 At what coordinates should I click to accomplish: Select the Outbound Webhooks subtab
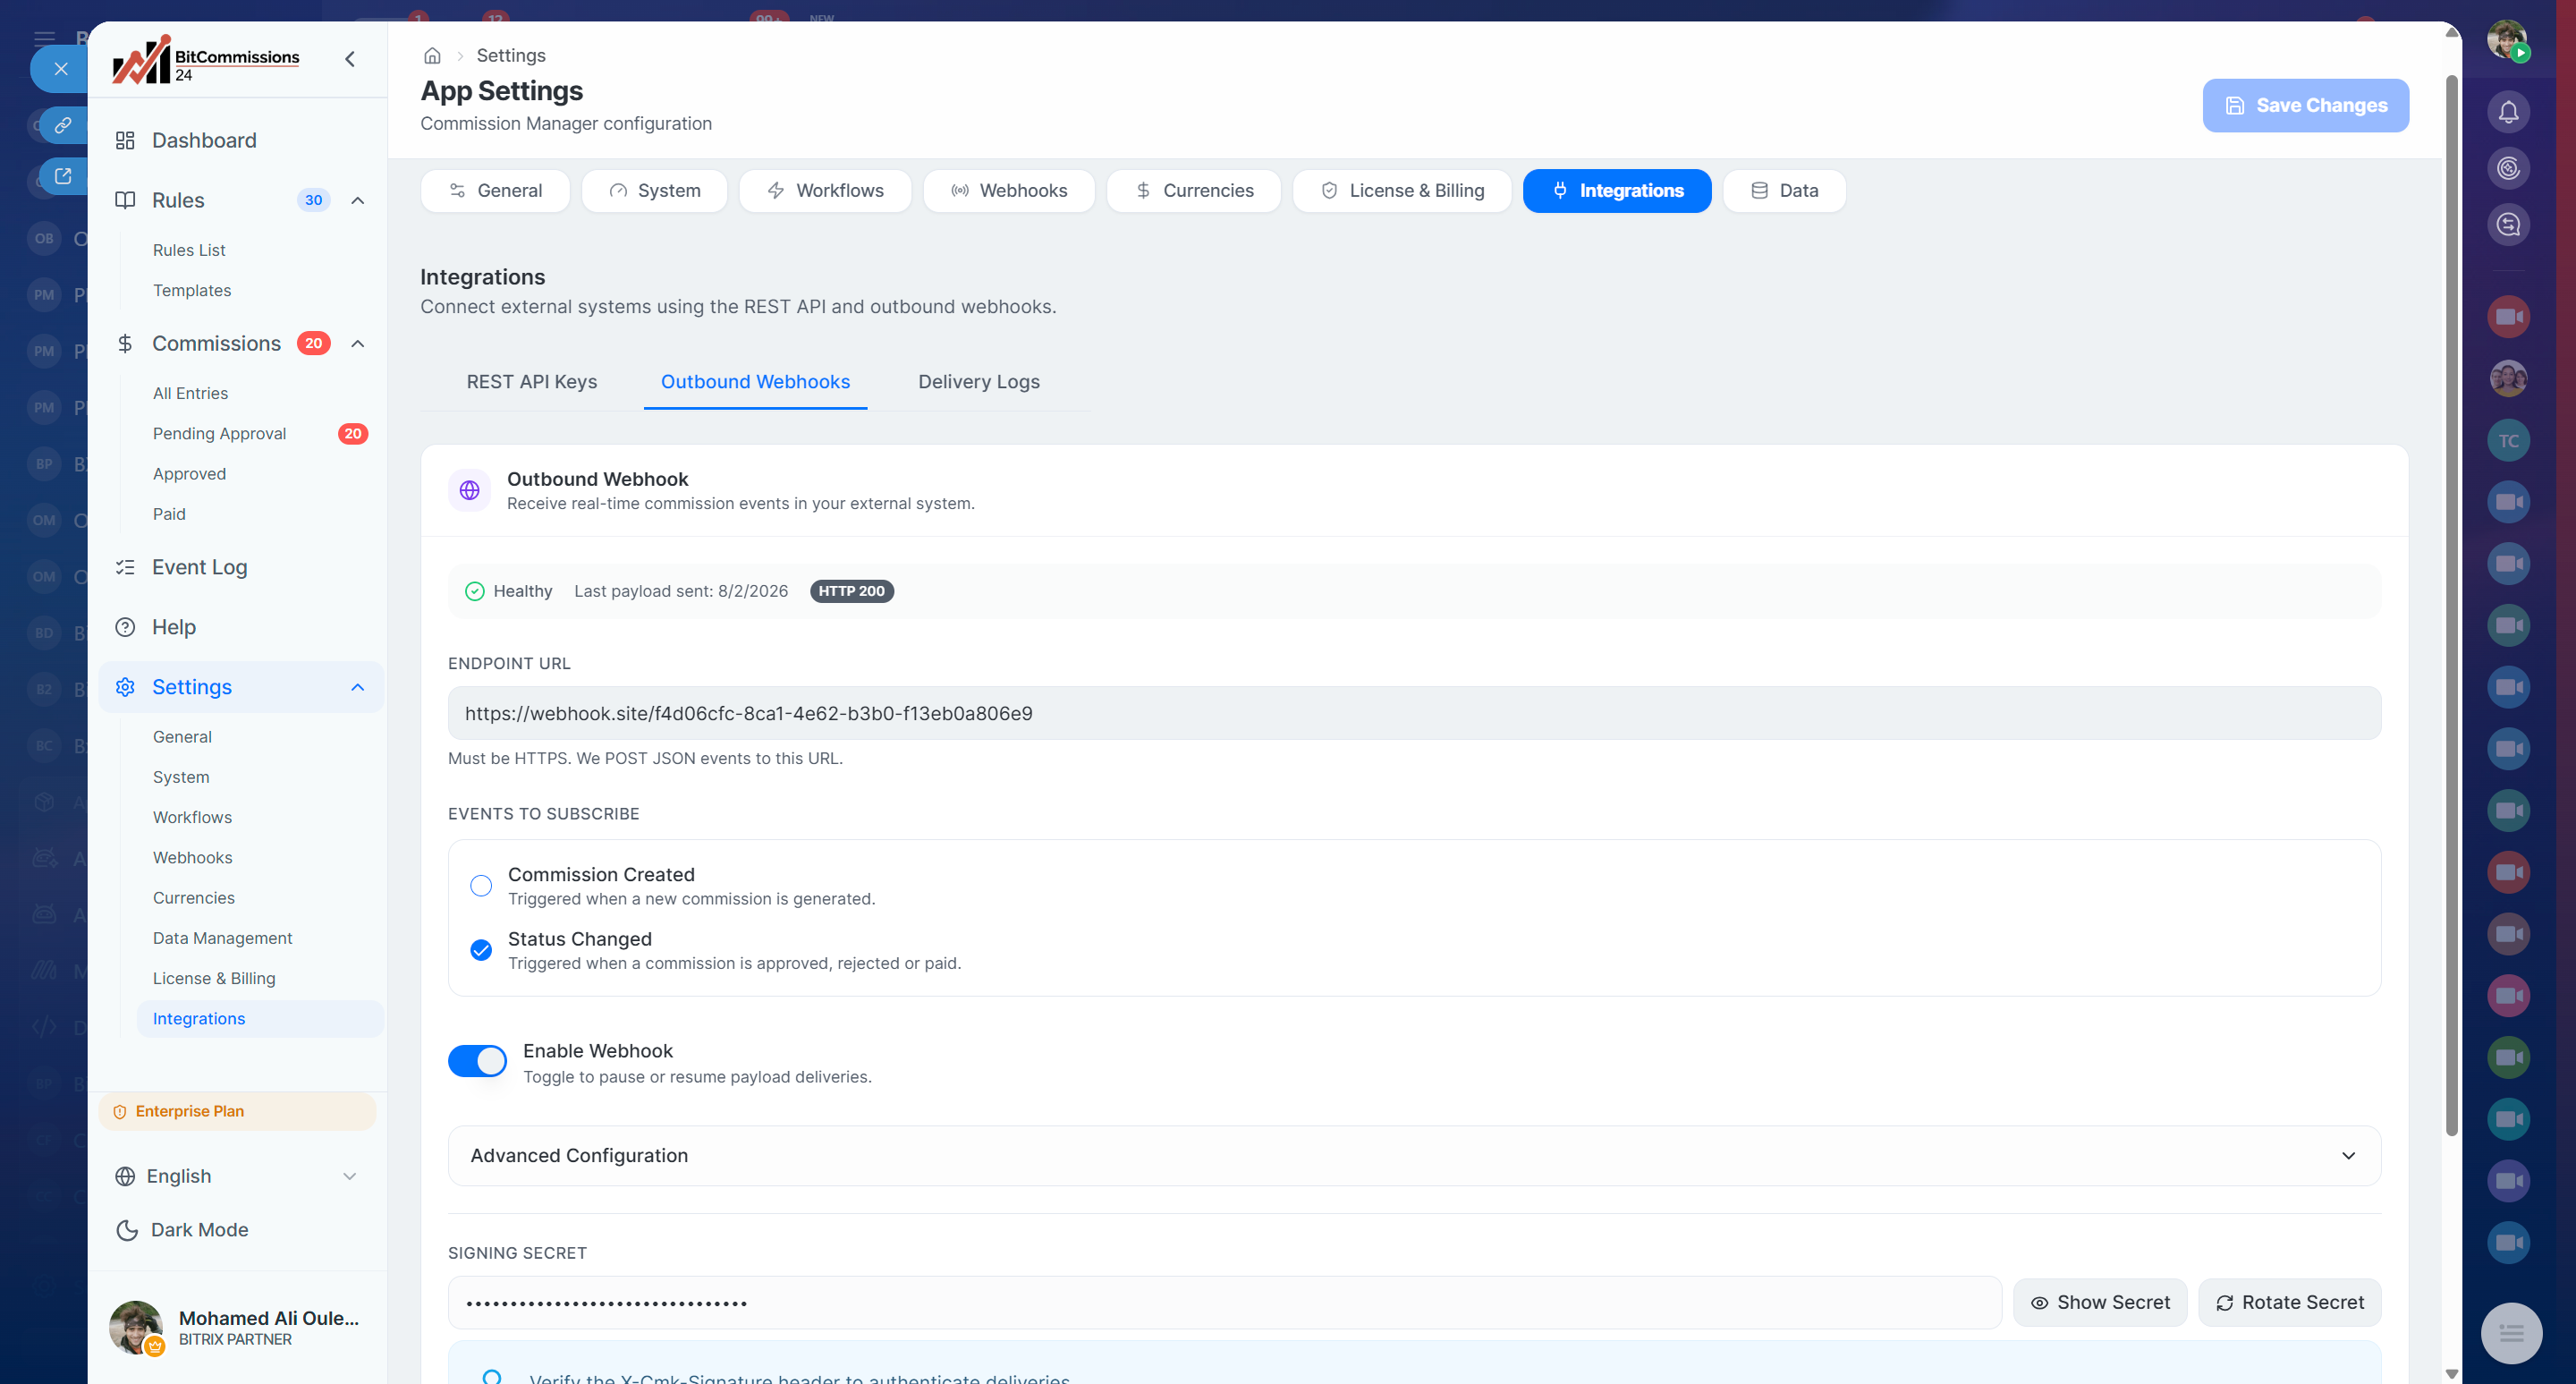coord(755,382)
